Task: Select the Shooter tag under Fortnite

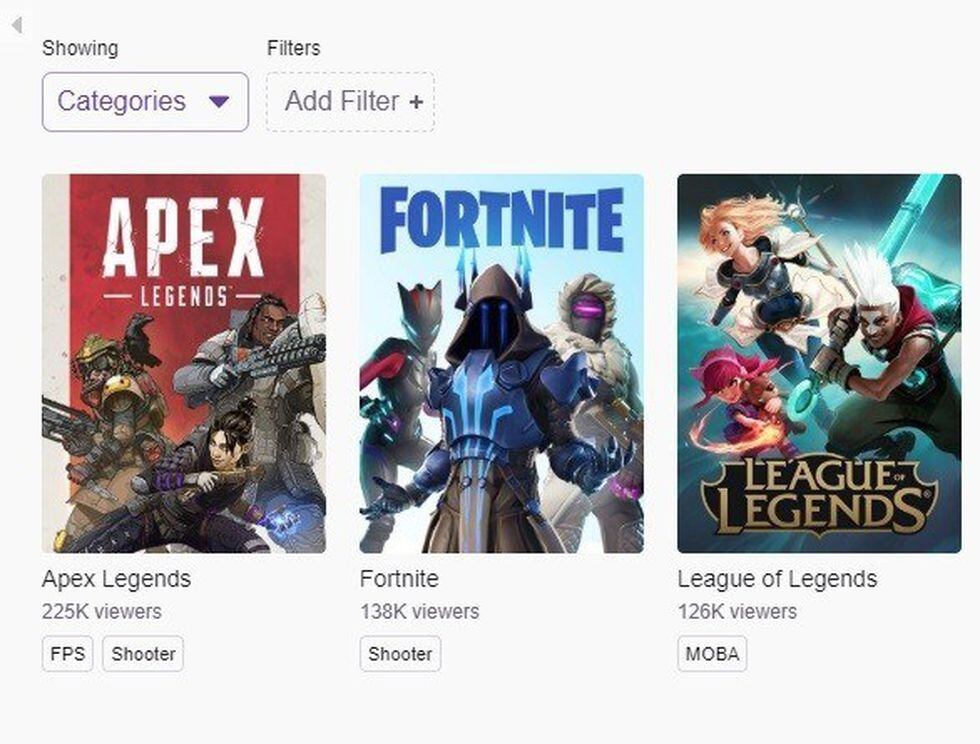Action: tap(400, 654)
